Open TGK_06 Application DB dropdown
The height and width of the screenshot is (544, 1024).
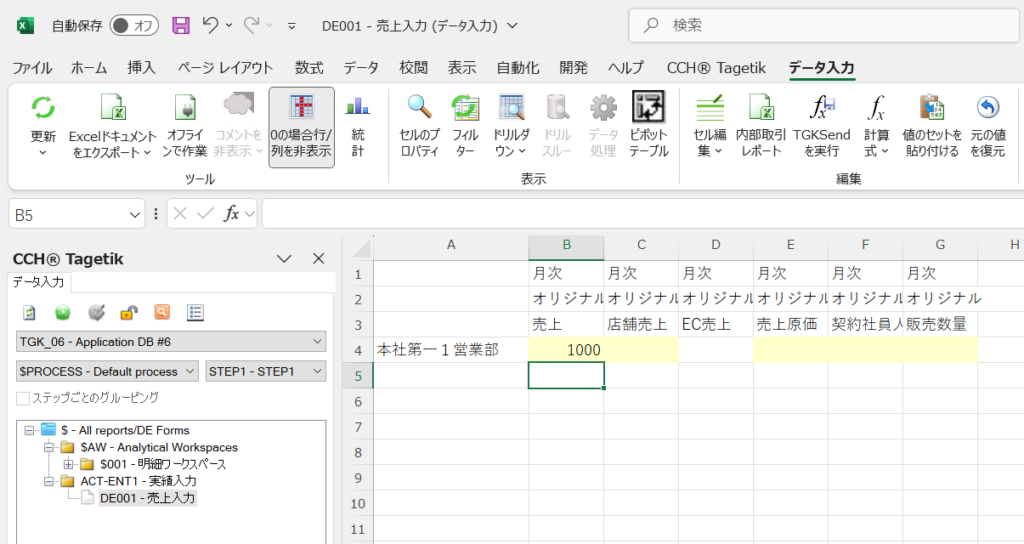pyautogui.click(x=171, y=342)
